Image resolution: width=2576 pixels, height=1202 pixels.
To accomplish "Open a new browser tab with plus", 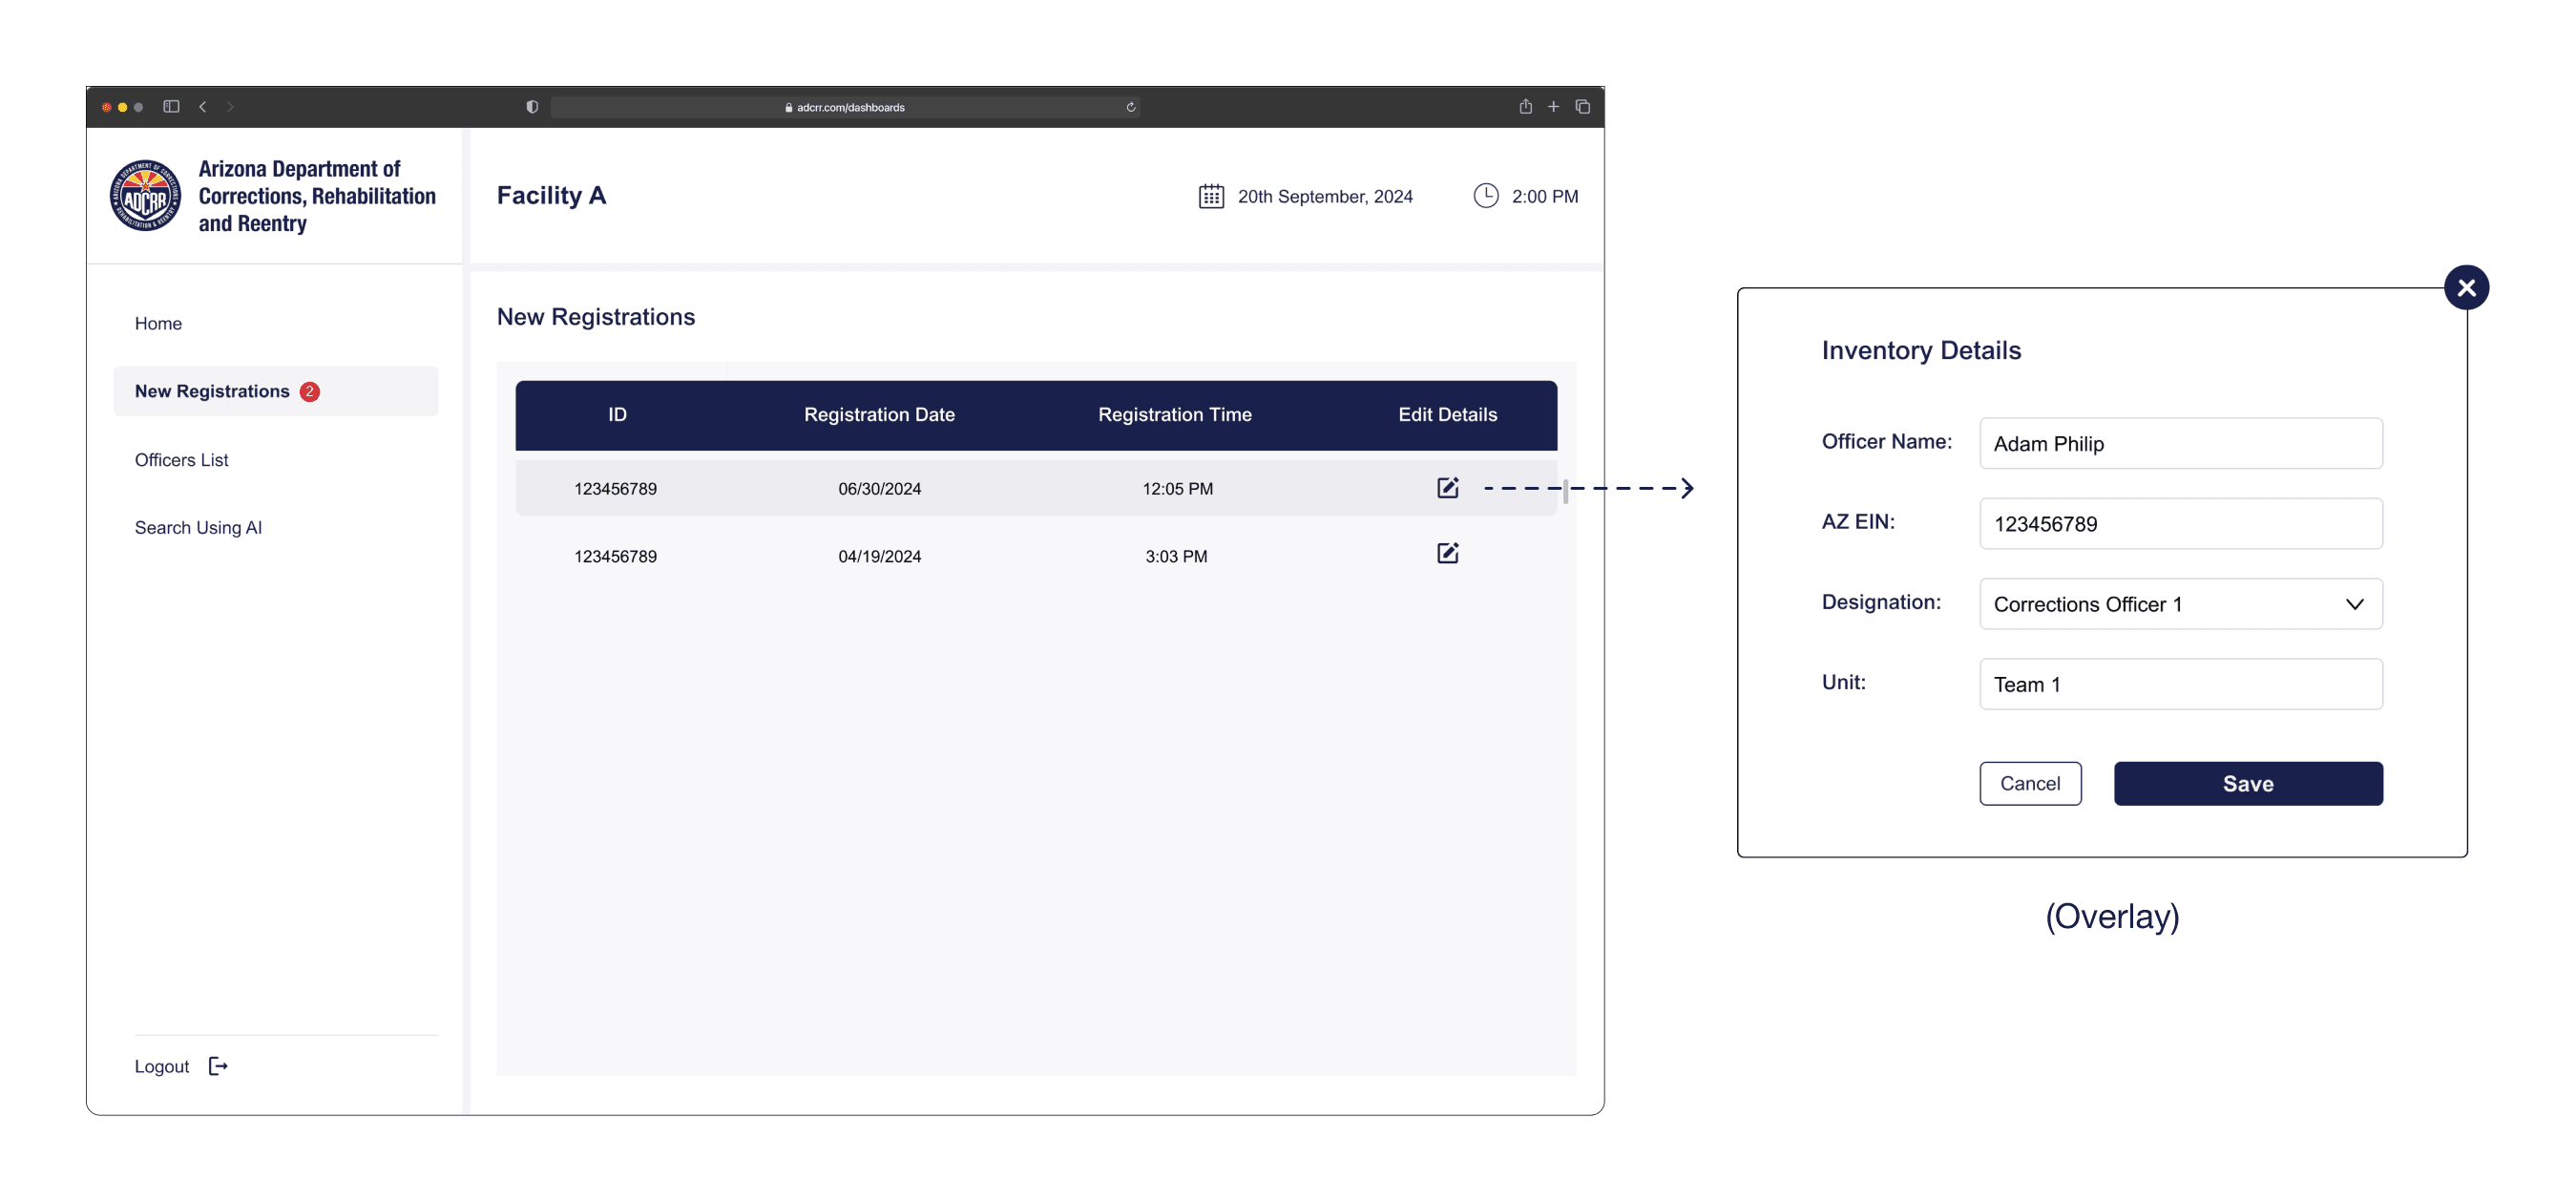I will [1553, 107].
